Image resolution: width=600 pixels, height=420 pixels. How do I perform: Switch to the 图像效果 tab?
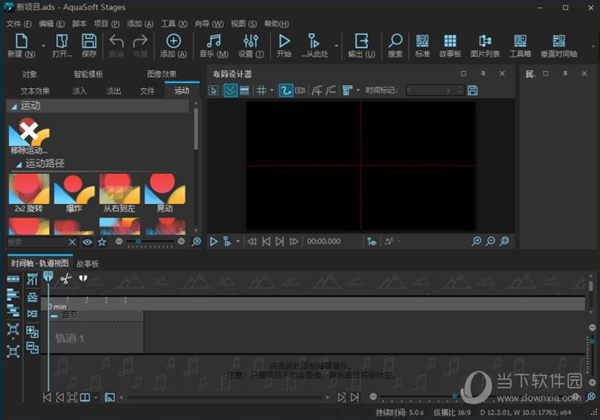click(161, 74)
